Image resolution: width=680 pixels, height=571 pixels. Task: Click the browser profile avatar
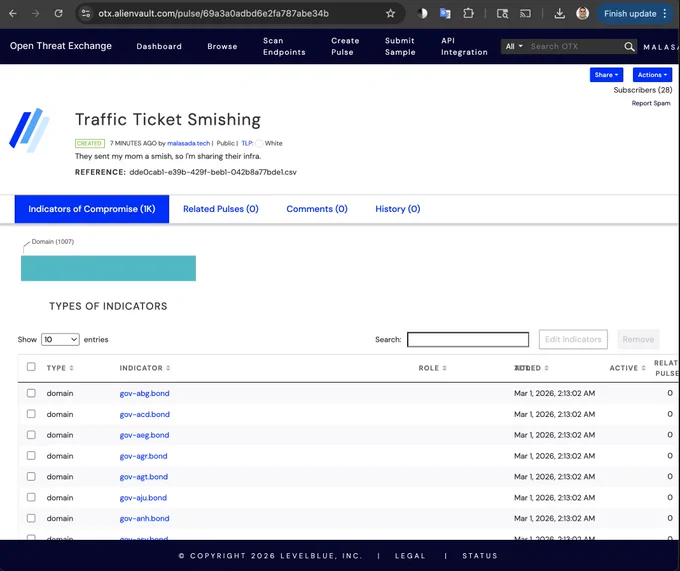582,13
